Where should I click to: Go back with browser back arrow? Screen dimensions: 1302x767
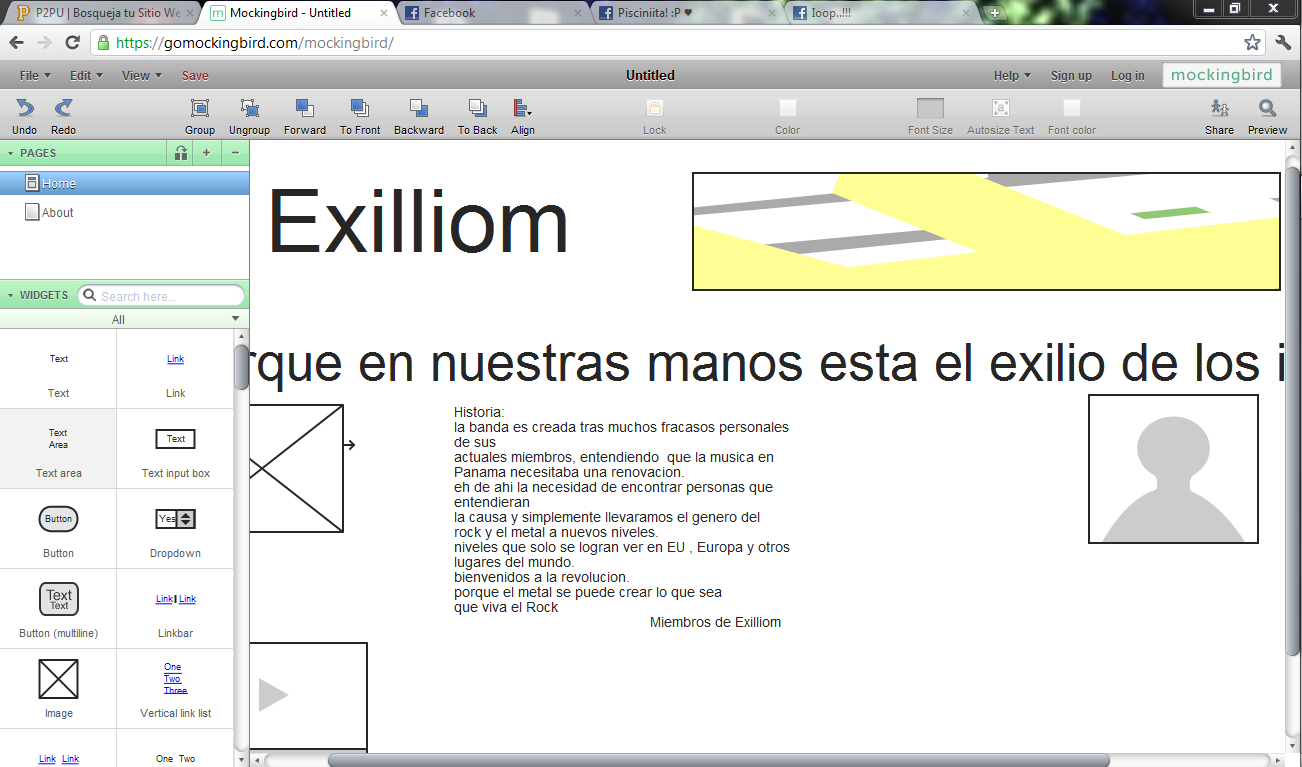click(x=16, y=43)
